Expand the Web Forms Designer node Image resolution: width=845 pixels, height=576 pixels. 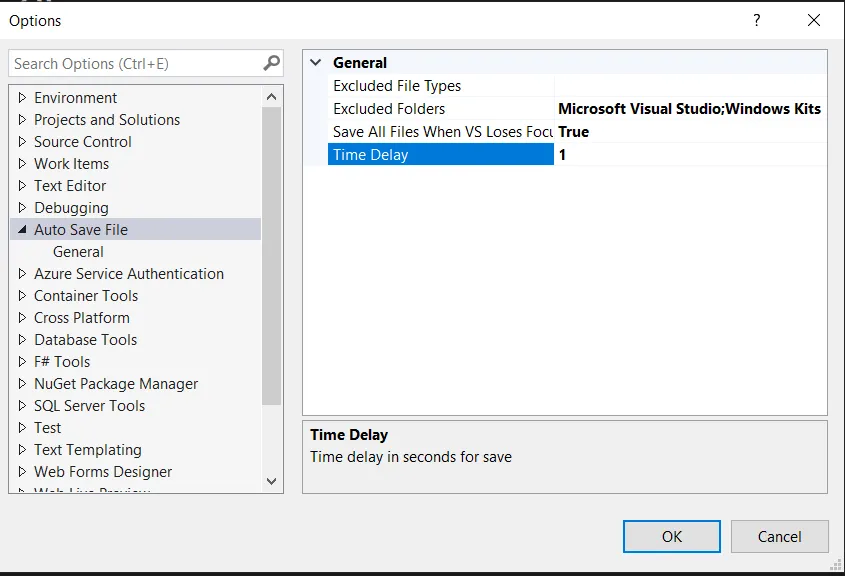pyautogui.click(x=22, y=471)
